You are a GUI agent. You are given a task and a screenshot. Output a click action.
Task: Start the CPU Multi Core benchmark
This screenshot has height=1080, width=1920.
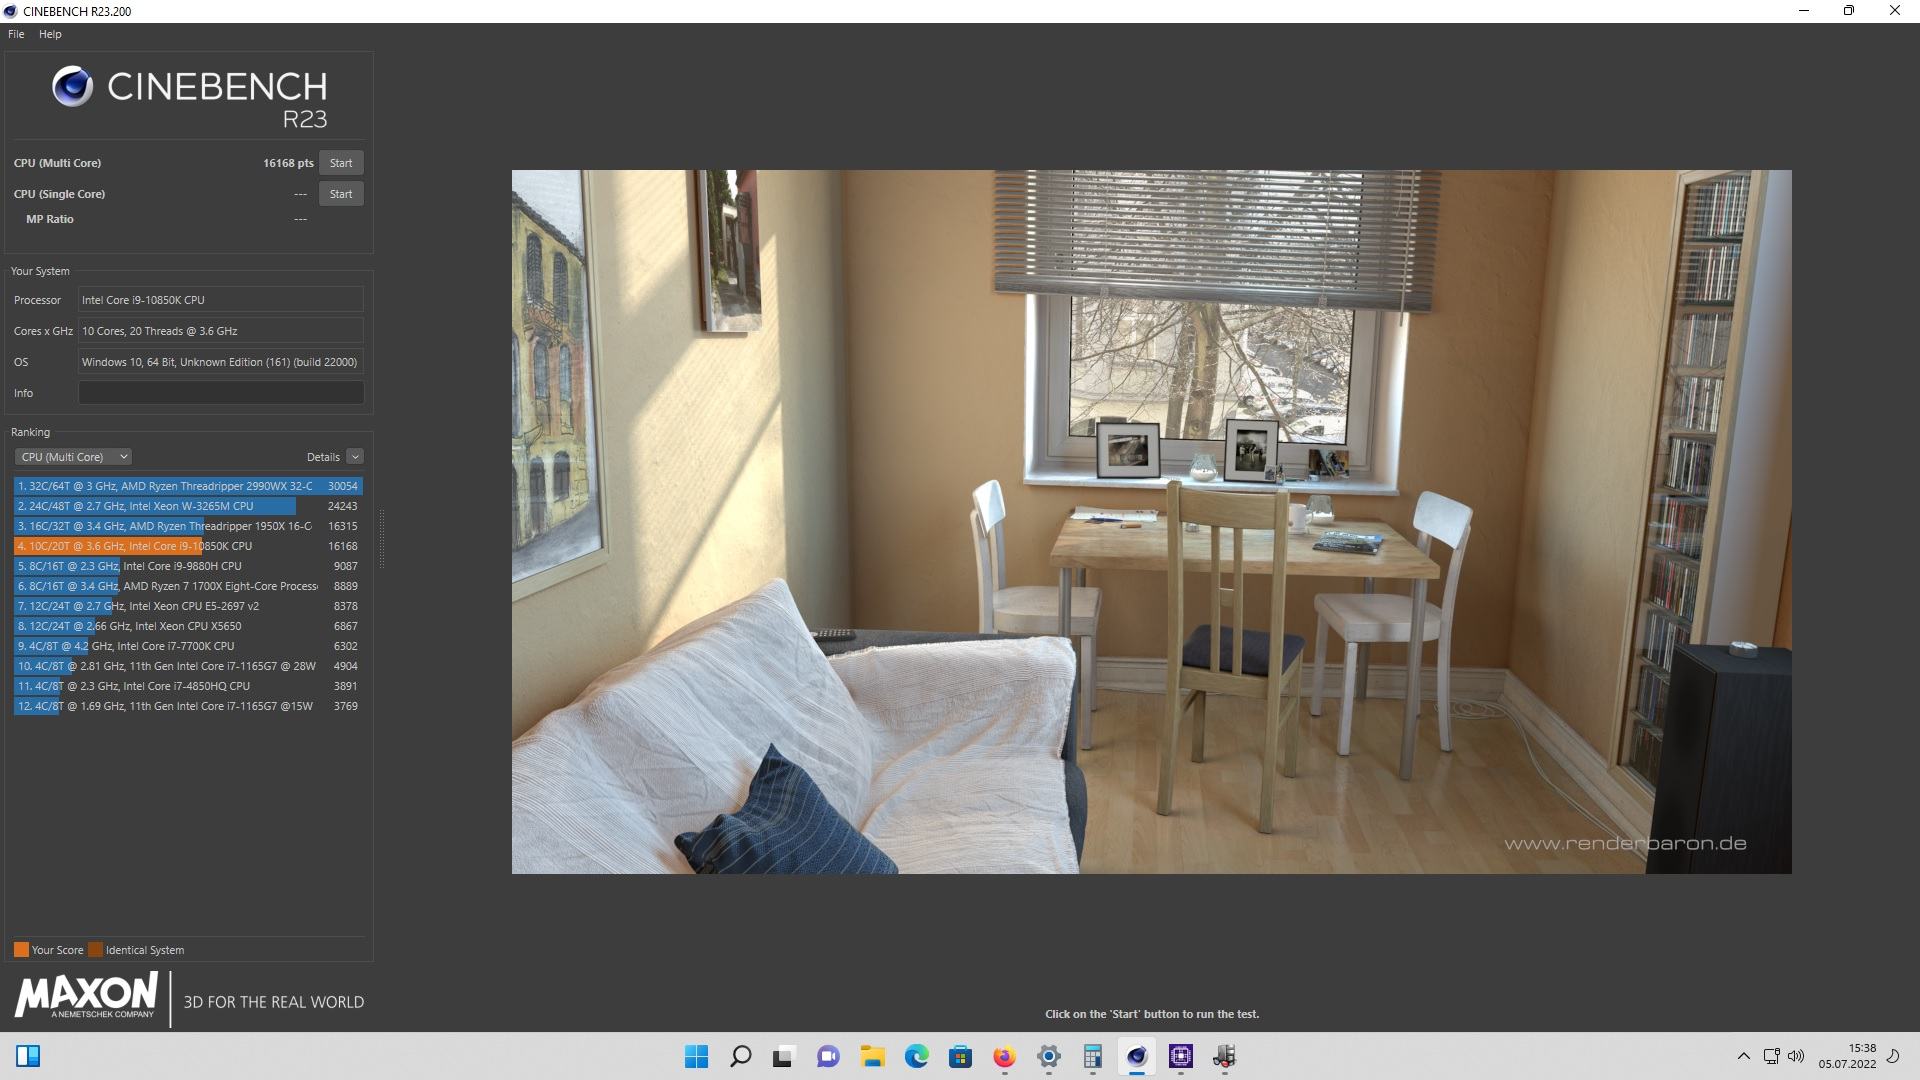341,163
